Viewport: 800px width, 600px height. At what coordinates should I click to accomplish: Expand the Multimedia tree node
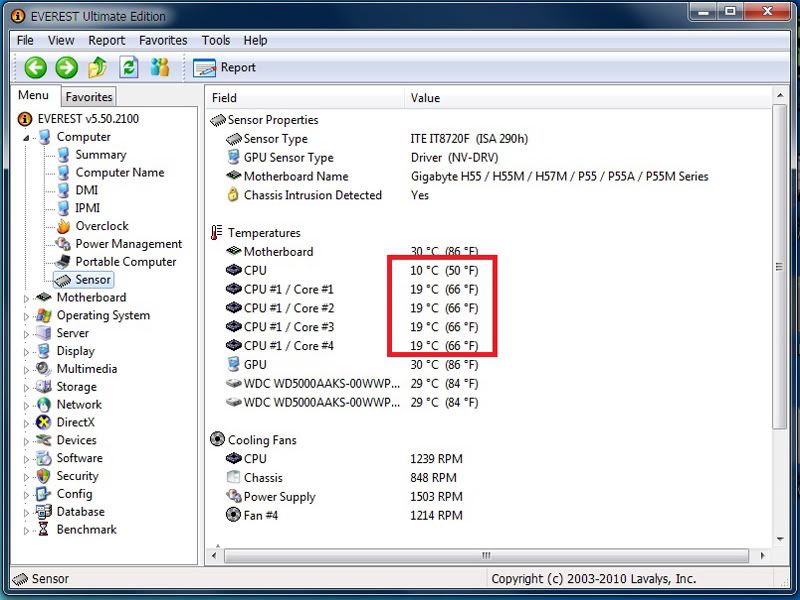26,369
